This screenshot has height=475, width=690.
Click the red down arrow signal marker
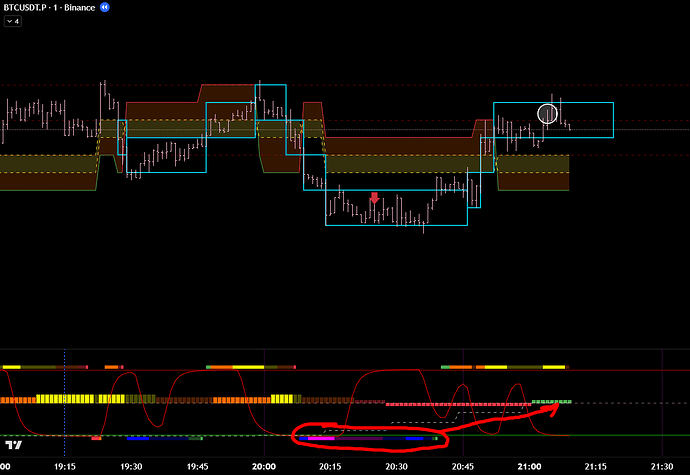(374, 198)
